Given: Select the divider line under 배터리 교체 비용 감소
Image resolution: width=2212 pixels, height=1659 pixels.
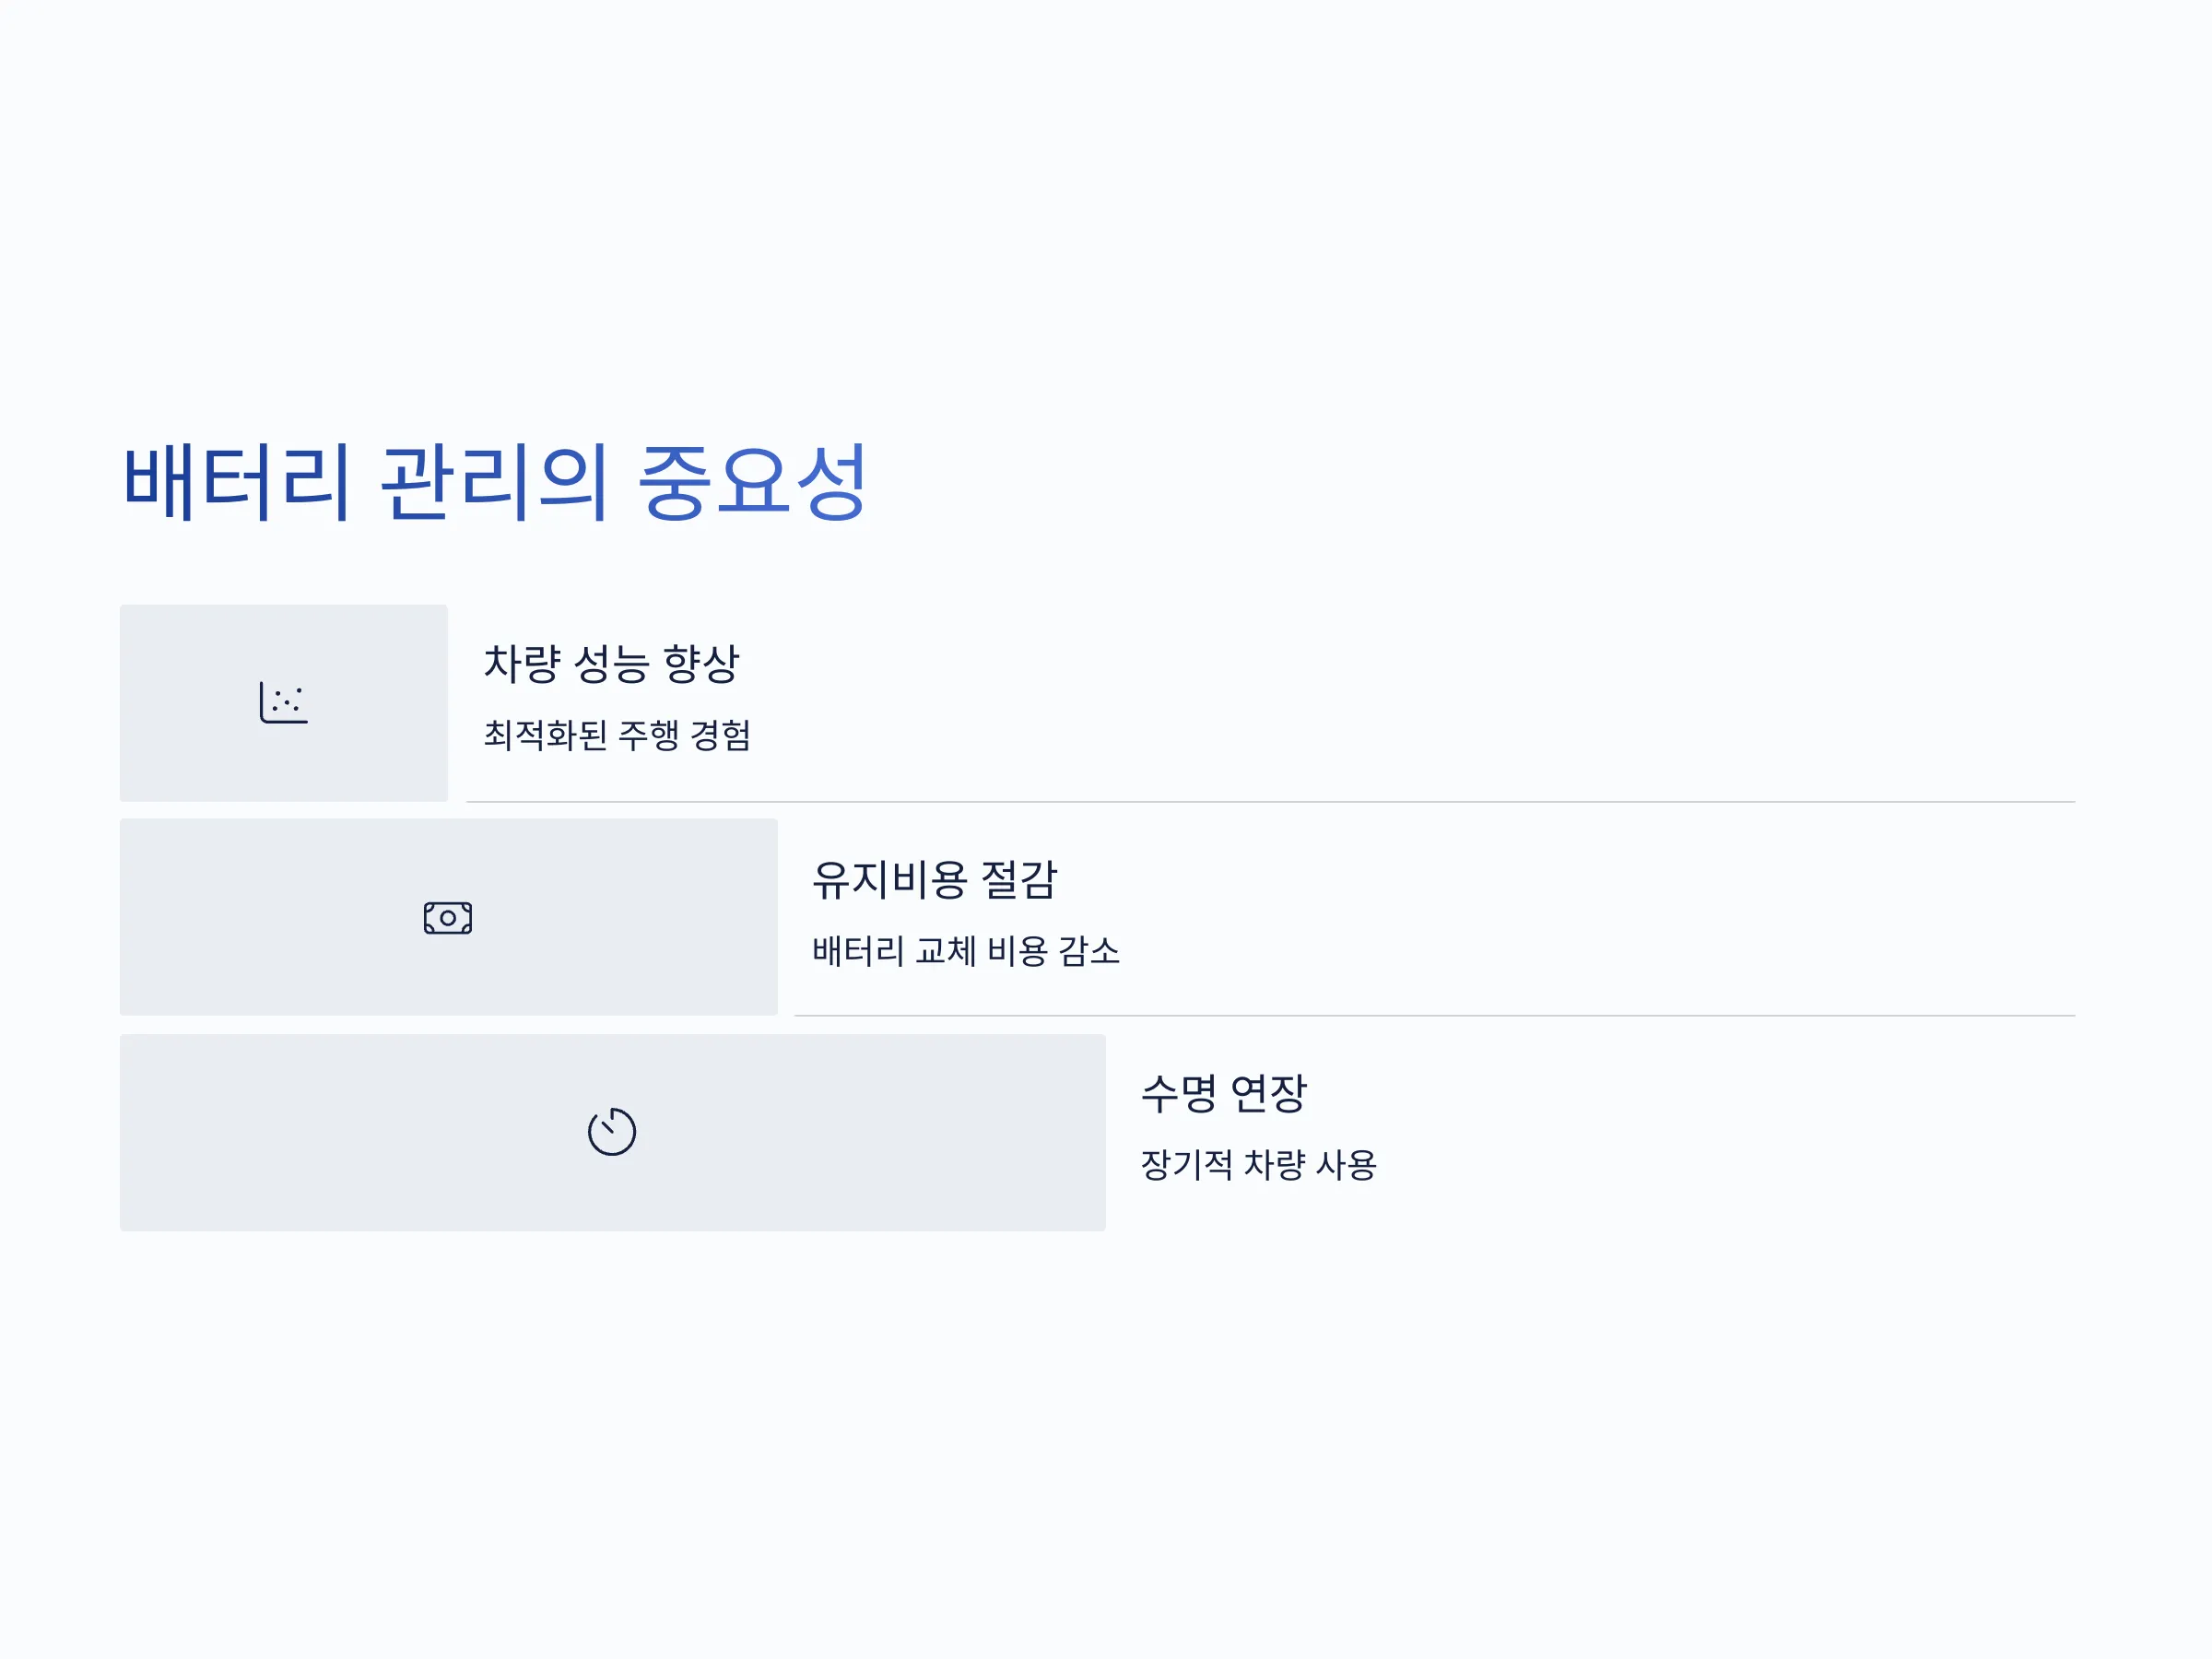Looking at the screenshot, I should tap(1435, 1016).
